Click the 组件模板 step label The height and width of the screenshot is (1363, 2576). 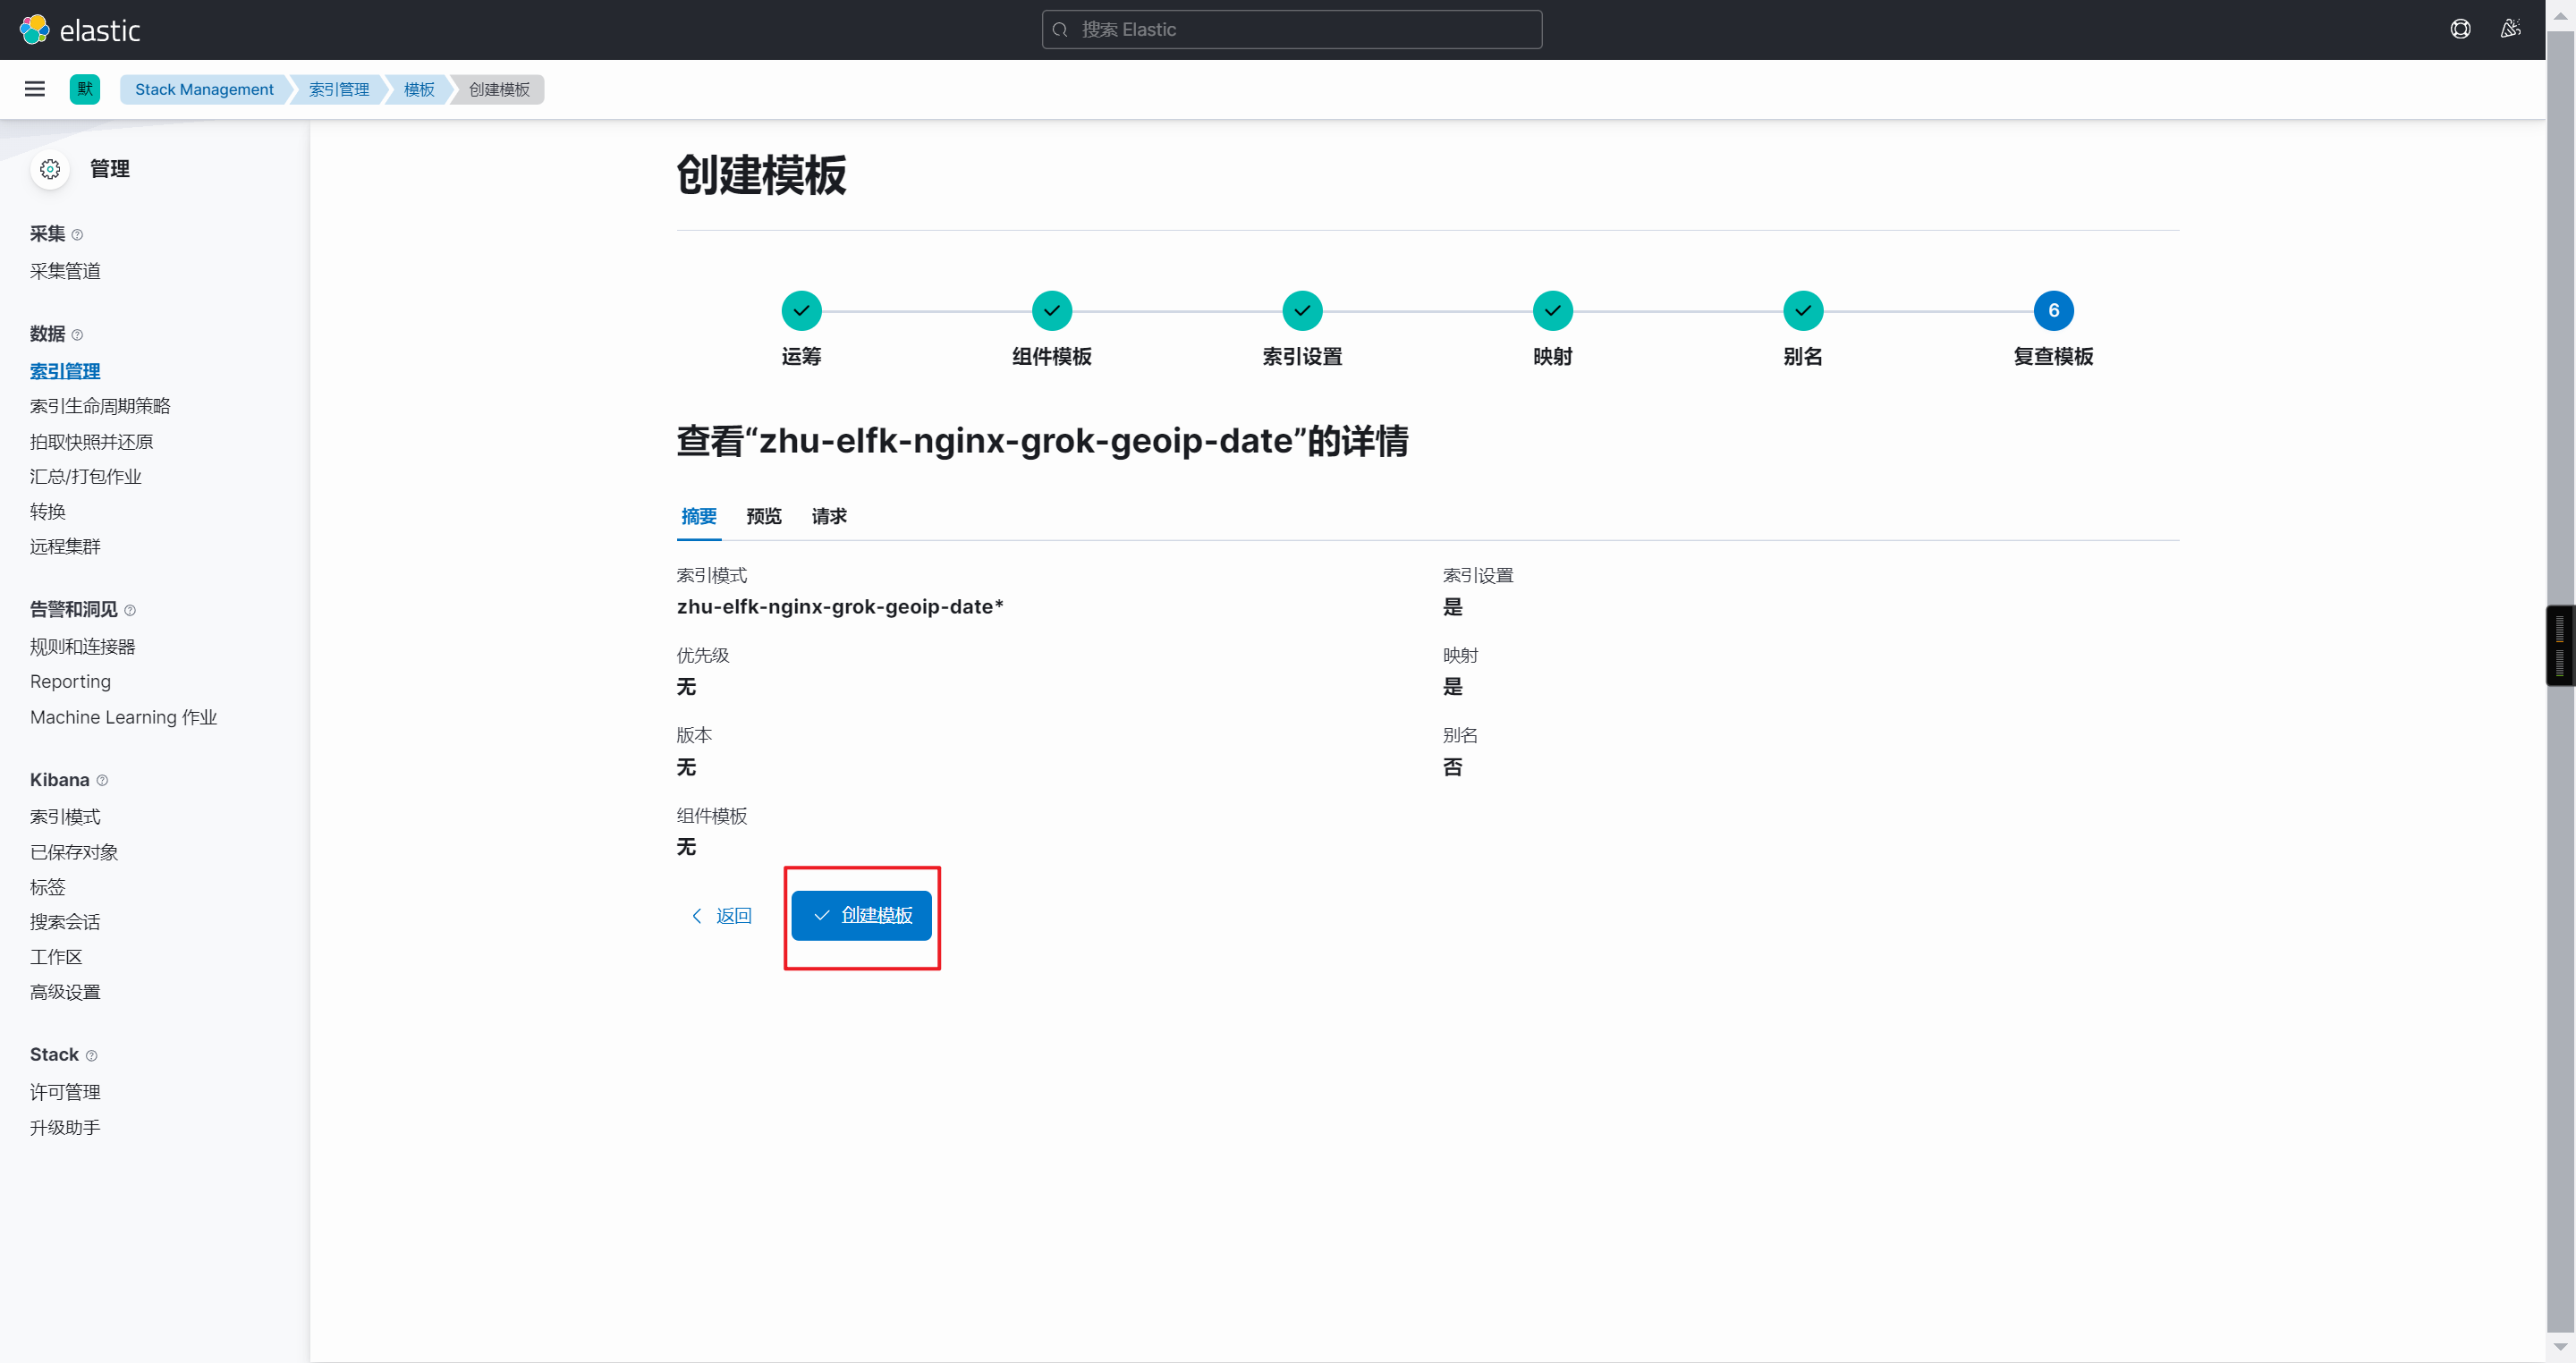pos(1052,357)
